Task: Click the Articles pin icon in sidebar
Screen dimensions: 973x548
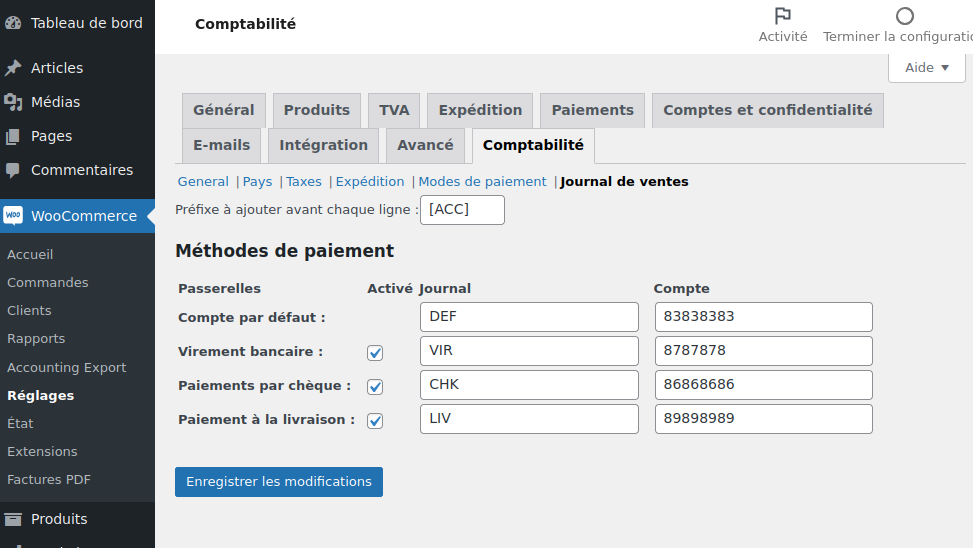Action: 13,68
